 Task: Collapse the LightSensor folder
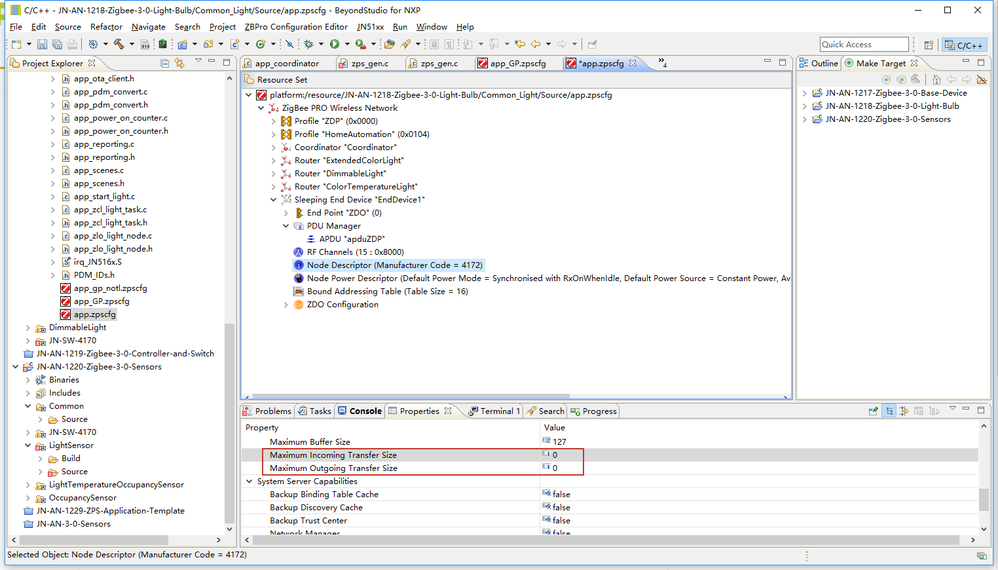[x=28, y=445]
